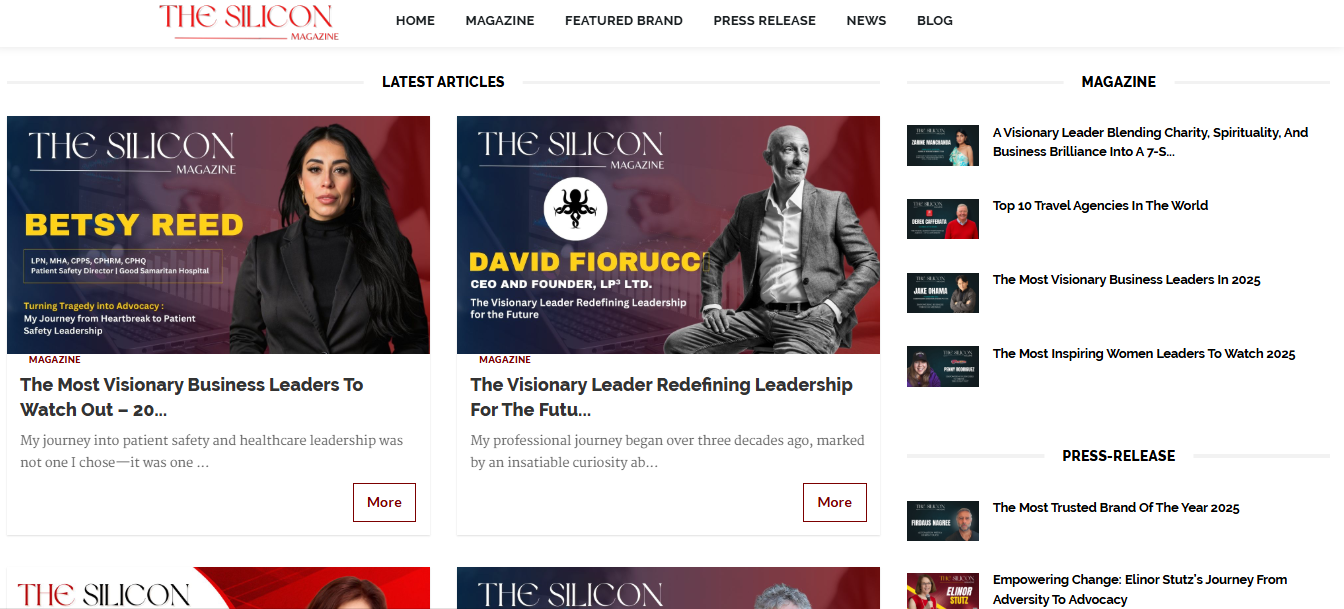This screenshot has width=1344, height=609.
Task: Open 'Top 10 Travel Agencies In The World' link
Action: tap(1100, 206)
